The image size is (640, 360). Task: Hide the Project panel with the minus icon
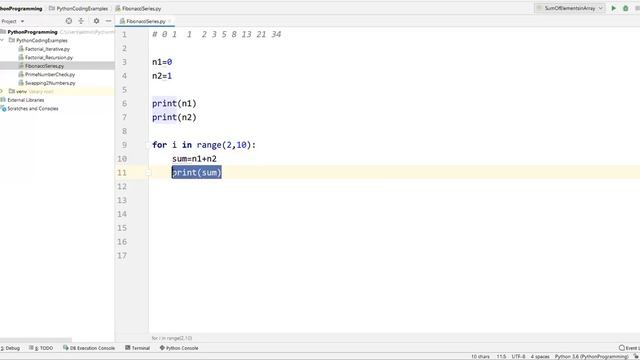click(x=109, y=21)
